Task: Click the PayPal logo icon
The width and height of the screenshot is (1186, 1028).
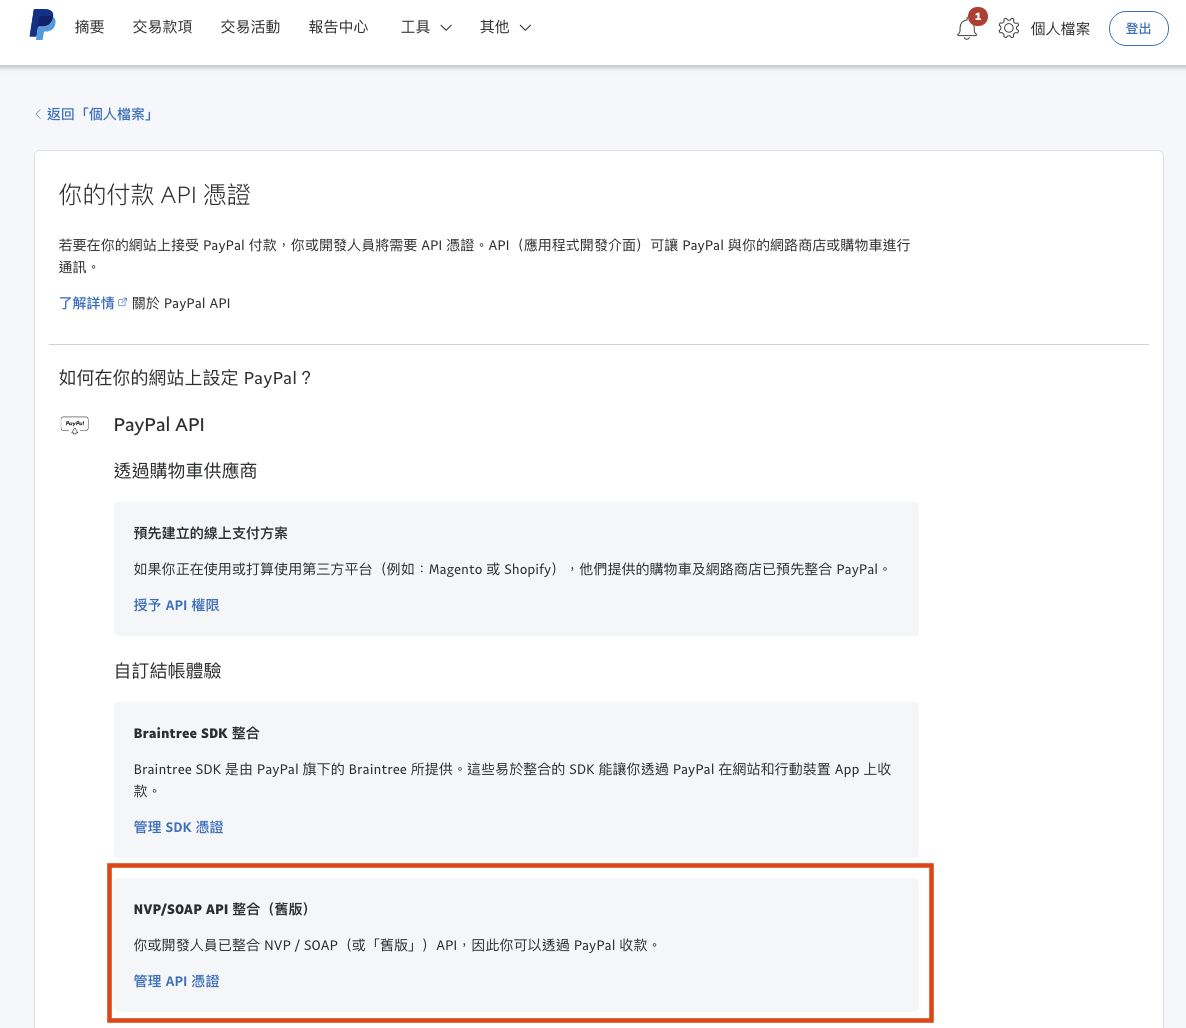Action: pyautogui.click(x=42, y=25)
